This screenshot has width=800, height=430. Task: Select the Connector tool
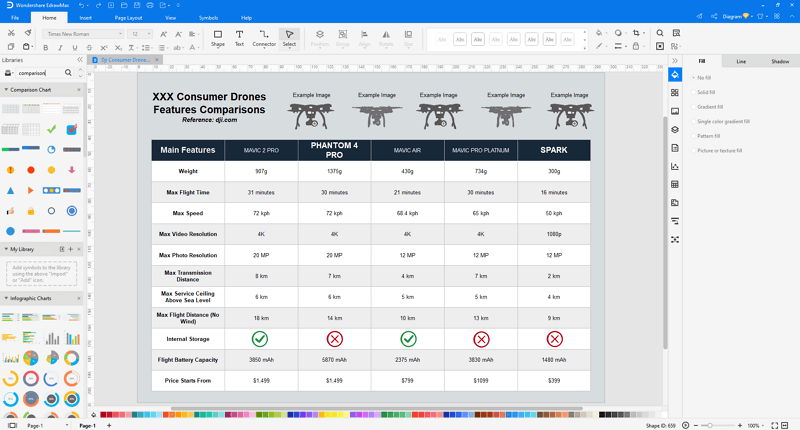(264, 38)
